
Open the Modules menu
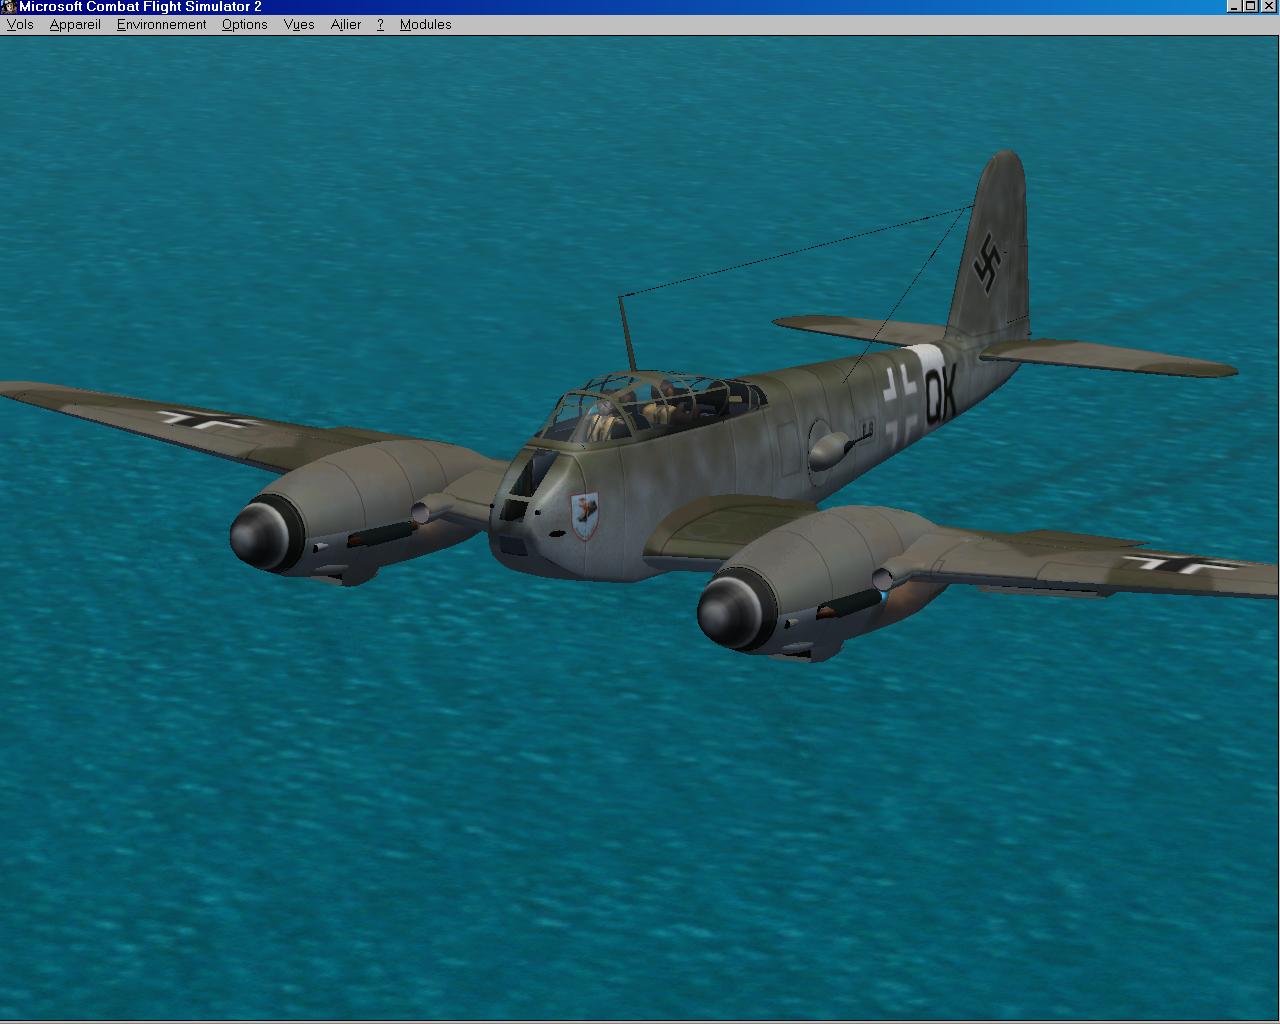[425, 24]
